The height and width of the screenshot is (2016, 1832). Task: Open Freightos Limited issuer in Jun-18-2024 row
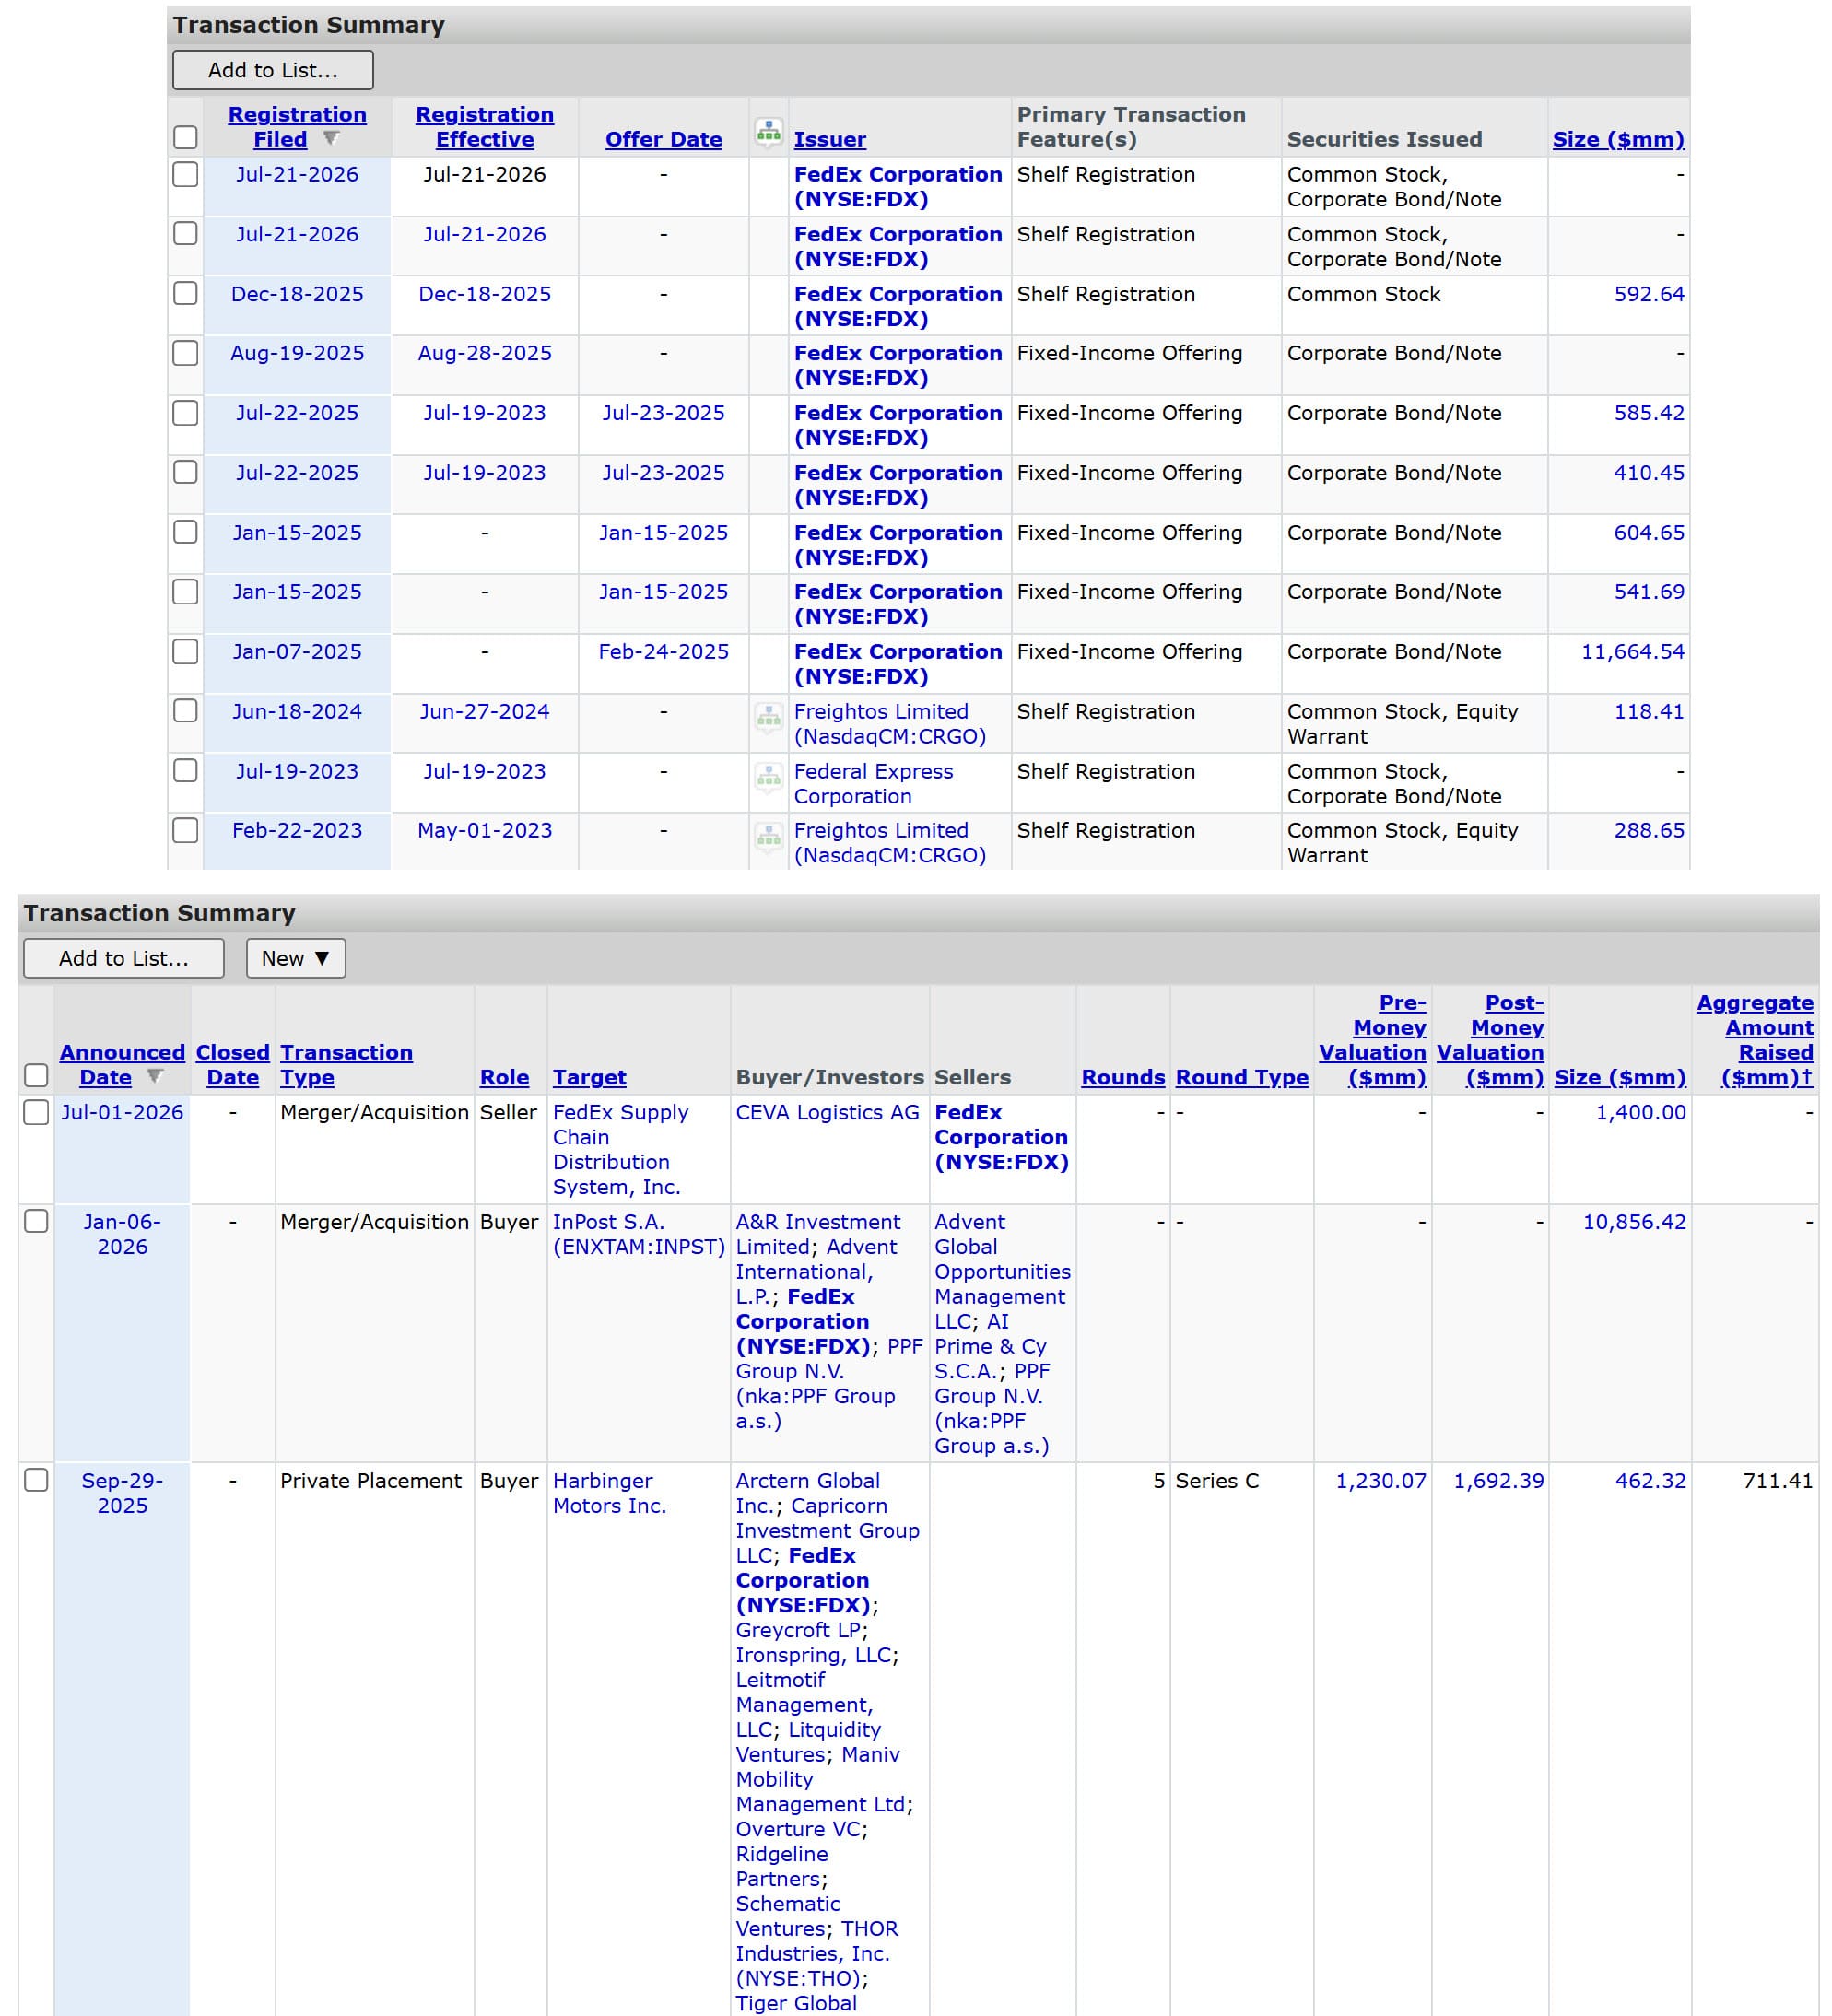890,724
